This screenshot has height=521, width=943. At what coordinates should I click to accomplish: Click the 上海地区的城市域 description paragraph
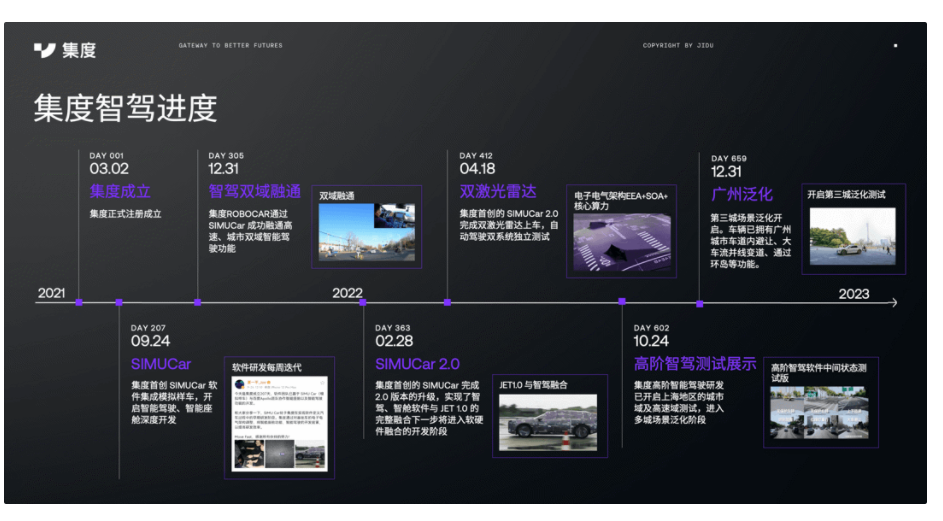point(679,402)
